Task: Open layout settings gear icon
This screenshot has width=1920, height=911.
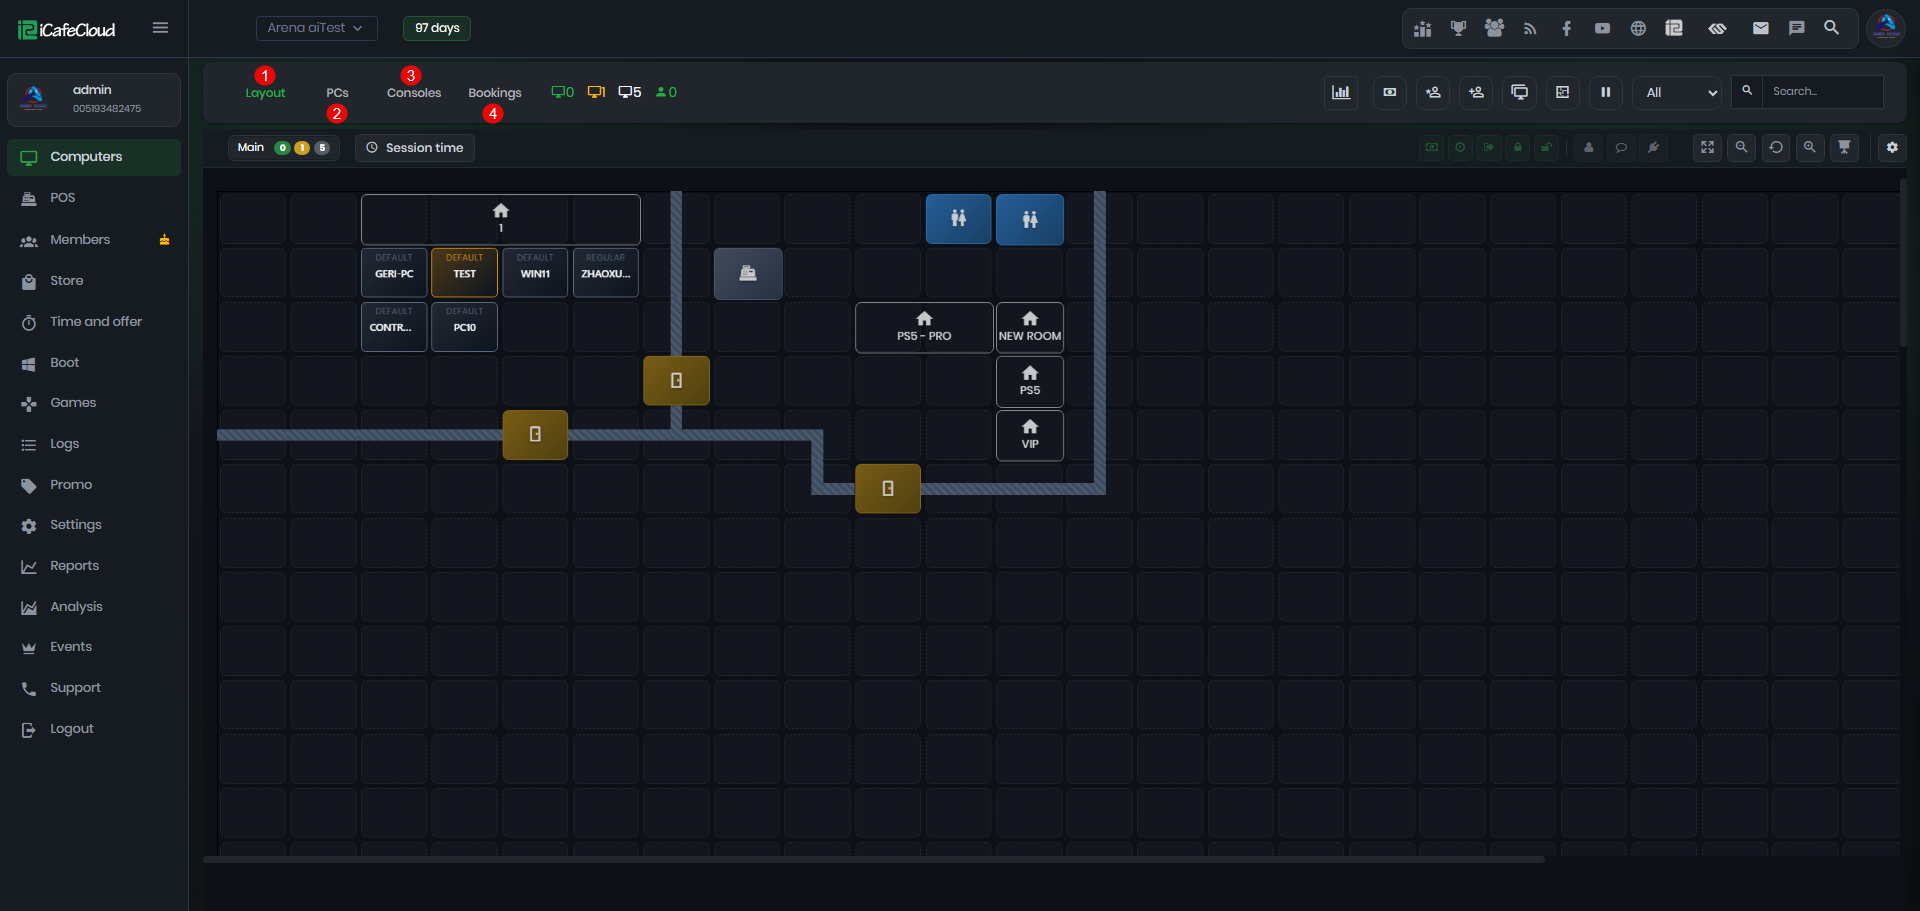Action: pyautogui.click(x=1892, y=148)
